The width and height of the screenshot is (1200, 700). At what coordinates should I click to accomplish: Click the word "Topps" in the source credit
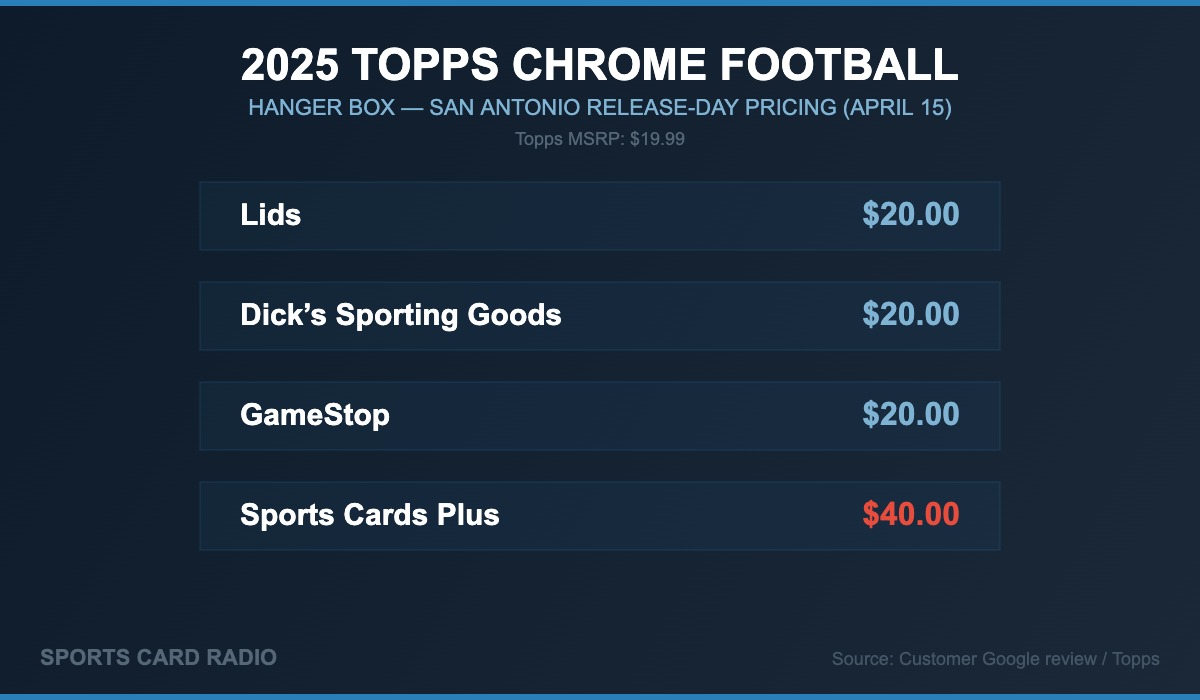1135,659
